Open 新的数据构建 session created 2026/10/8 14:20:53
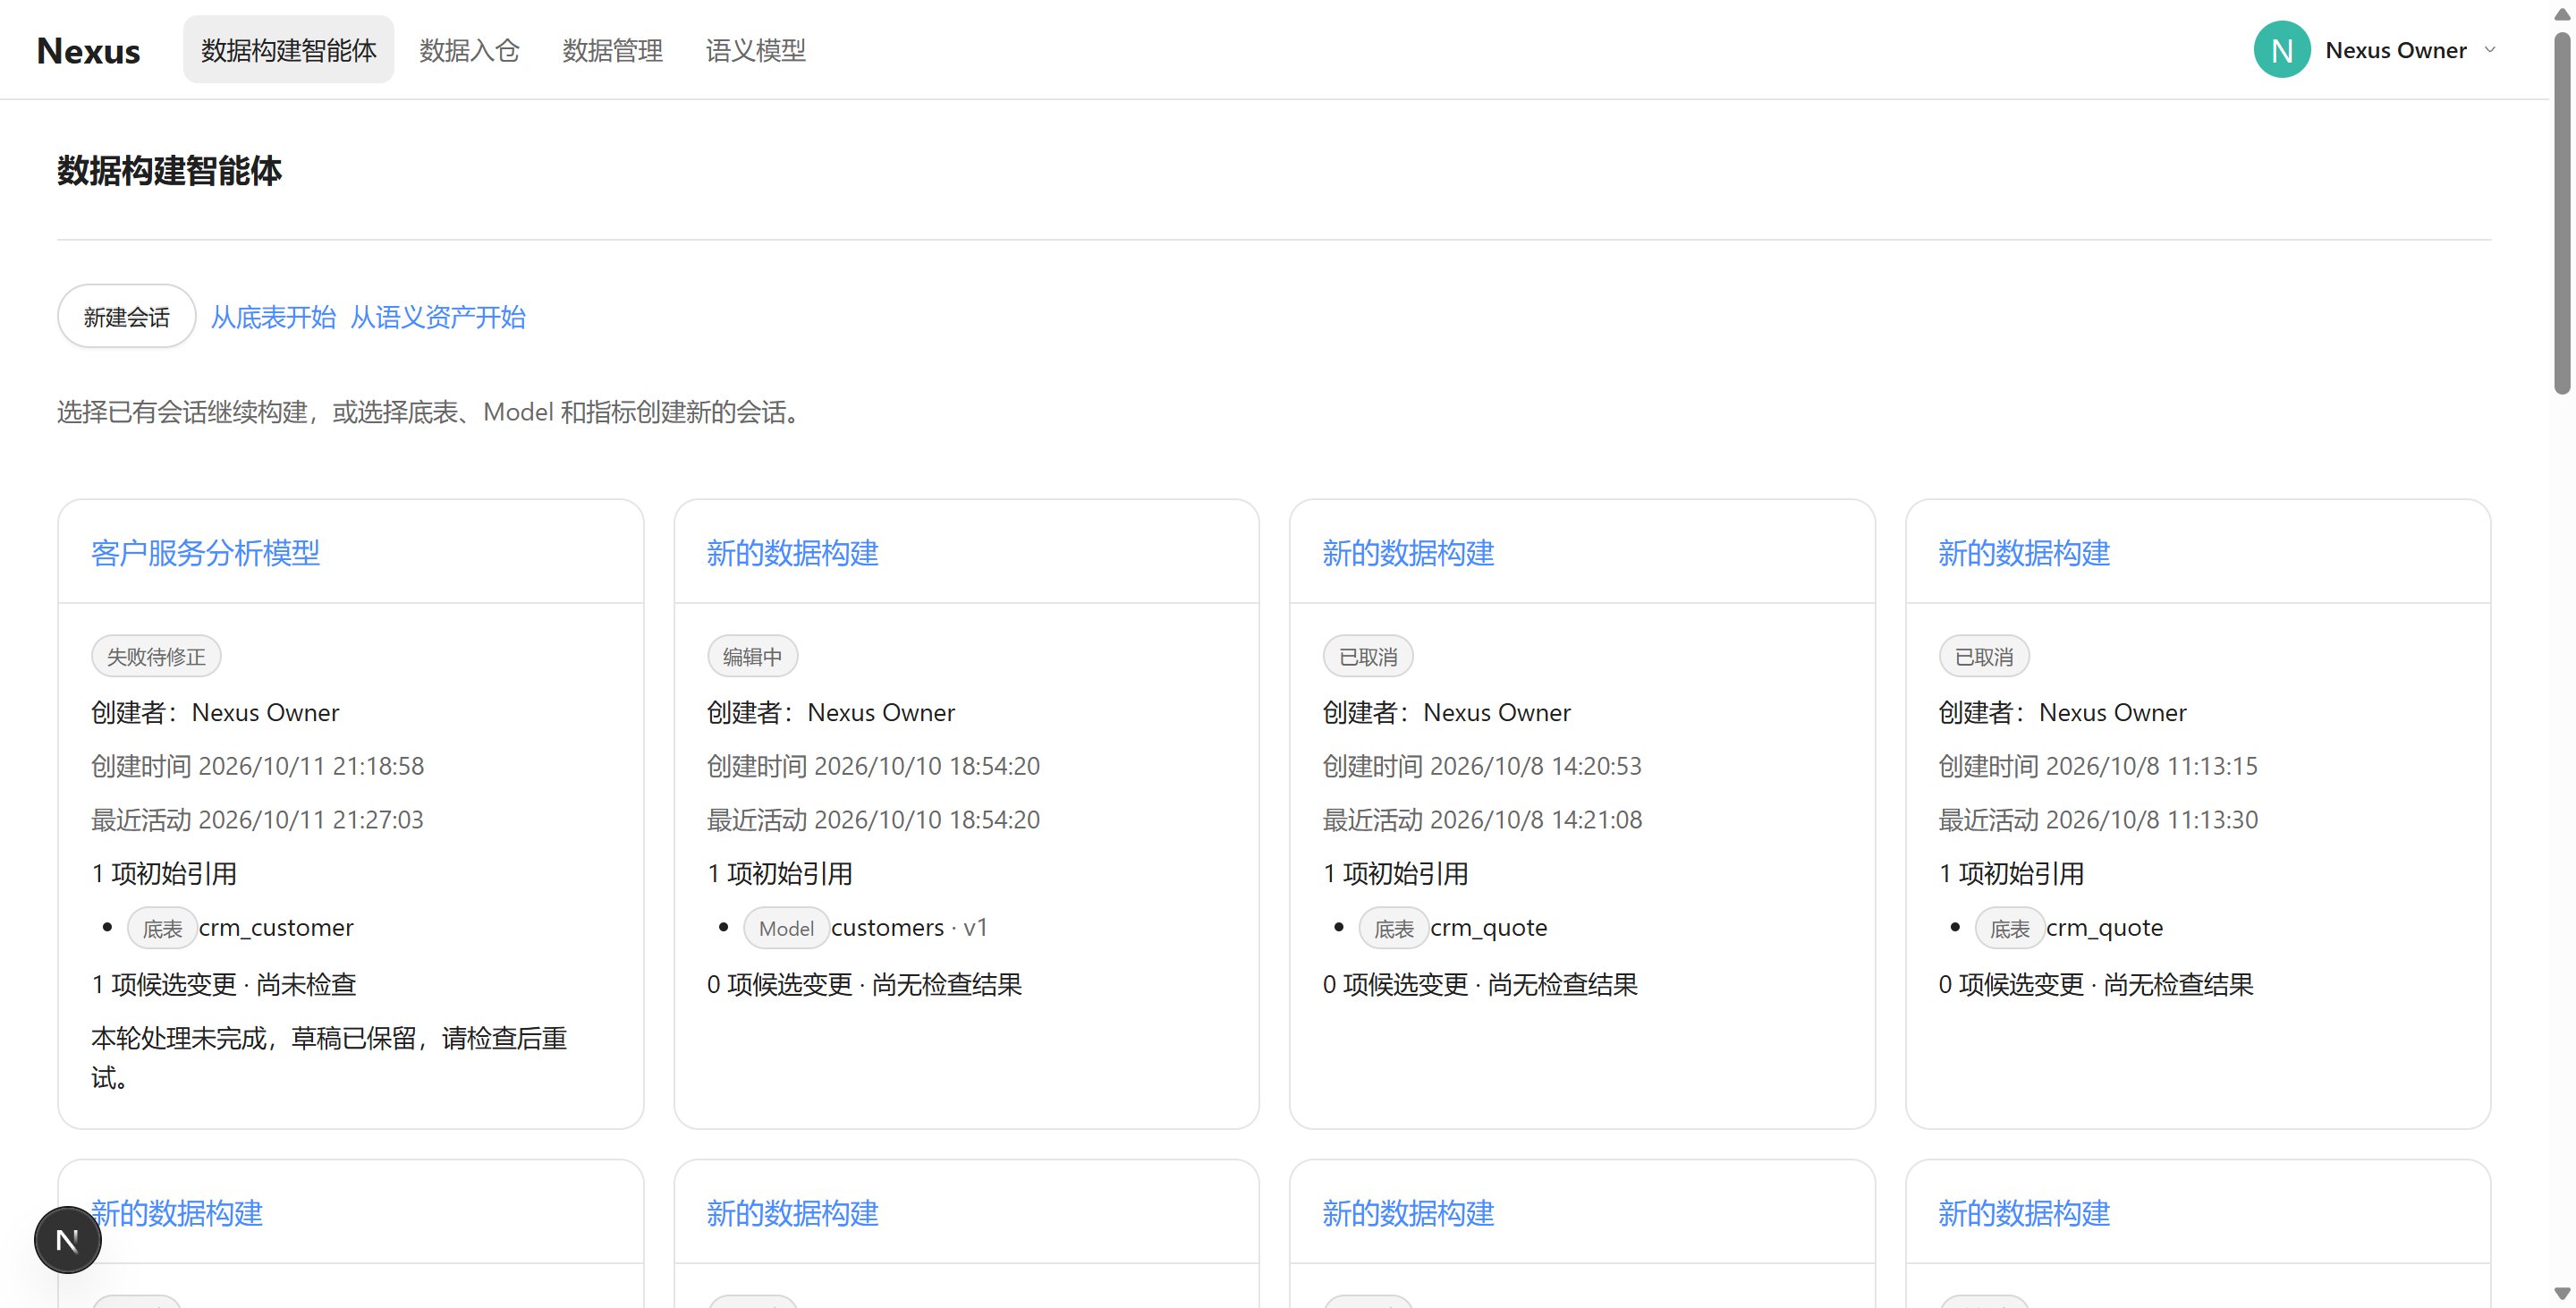Screen dimensions: 2576x1308 tap(1408, 553)
